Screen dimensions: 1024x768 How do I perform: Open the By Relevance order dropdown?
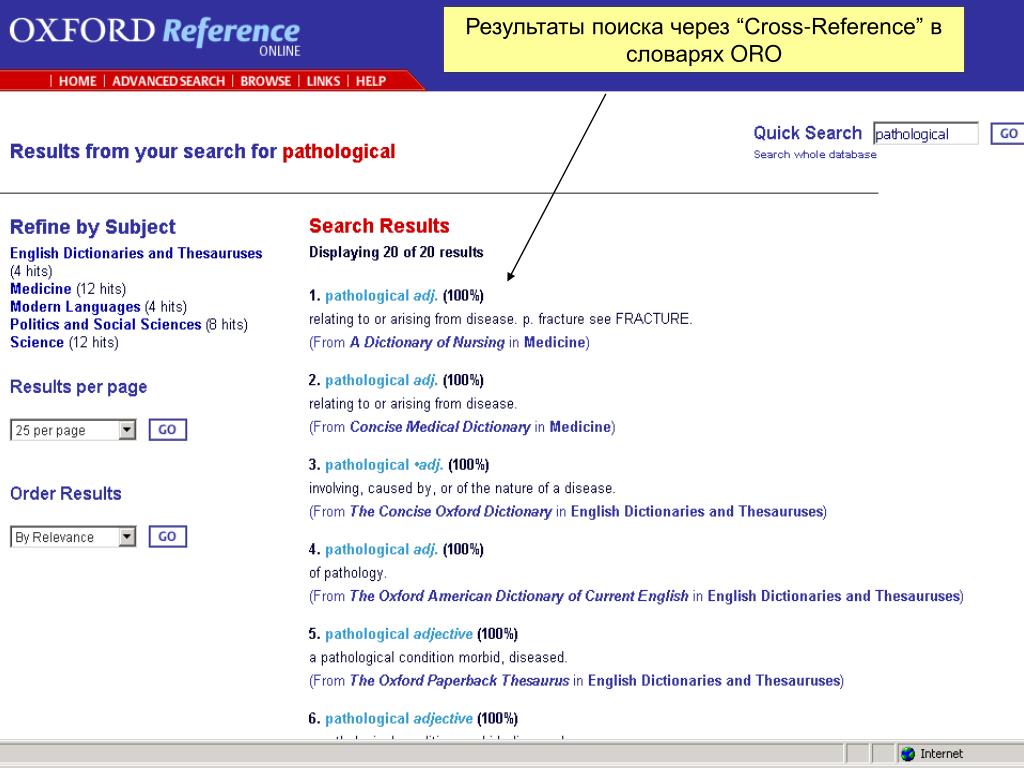coord(73,537)
